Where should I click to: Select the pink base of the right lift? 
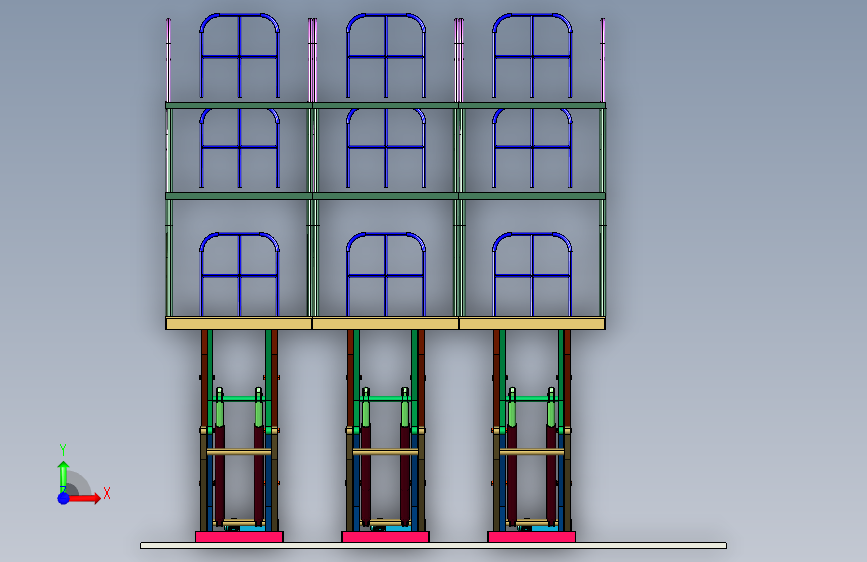point(531,537)
